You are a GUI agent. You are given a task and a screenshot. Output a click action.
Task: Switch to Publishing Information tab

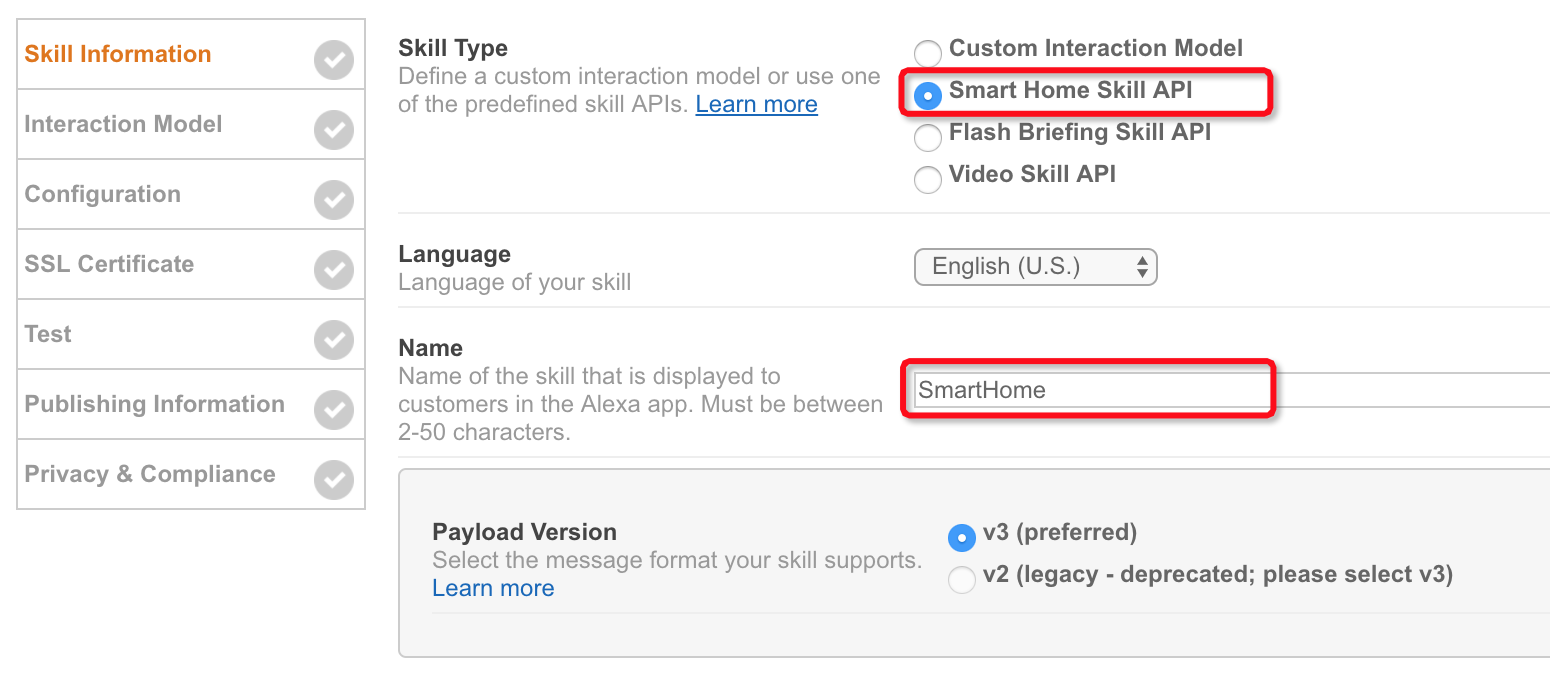(155, 404)
